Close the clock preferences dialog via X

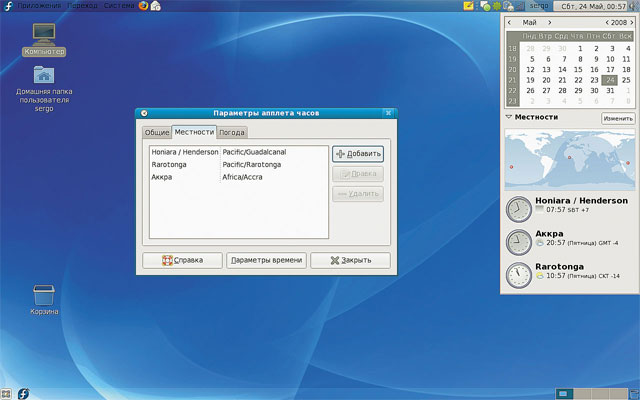coord(388,113)
